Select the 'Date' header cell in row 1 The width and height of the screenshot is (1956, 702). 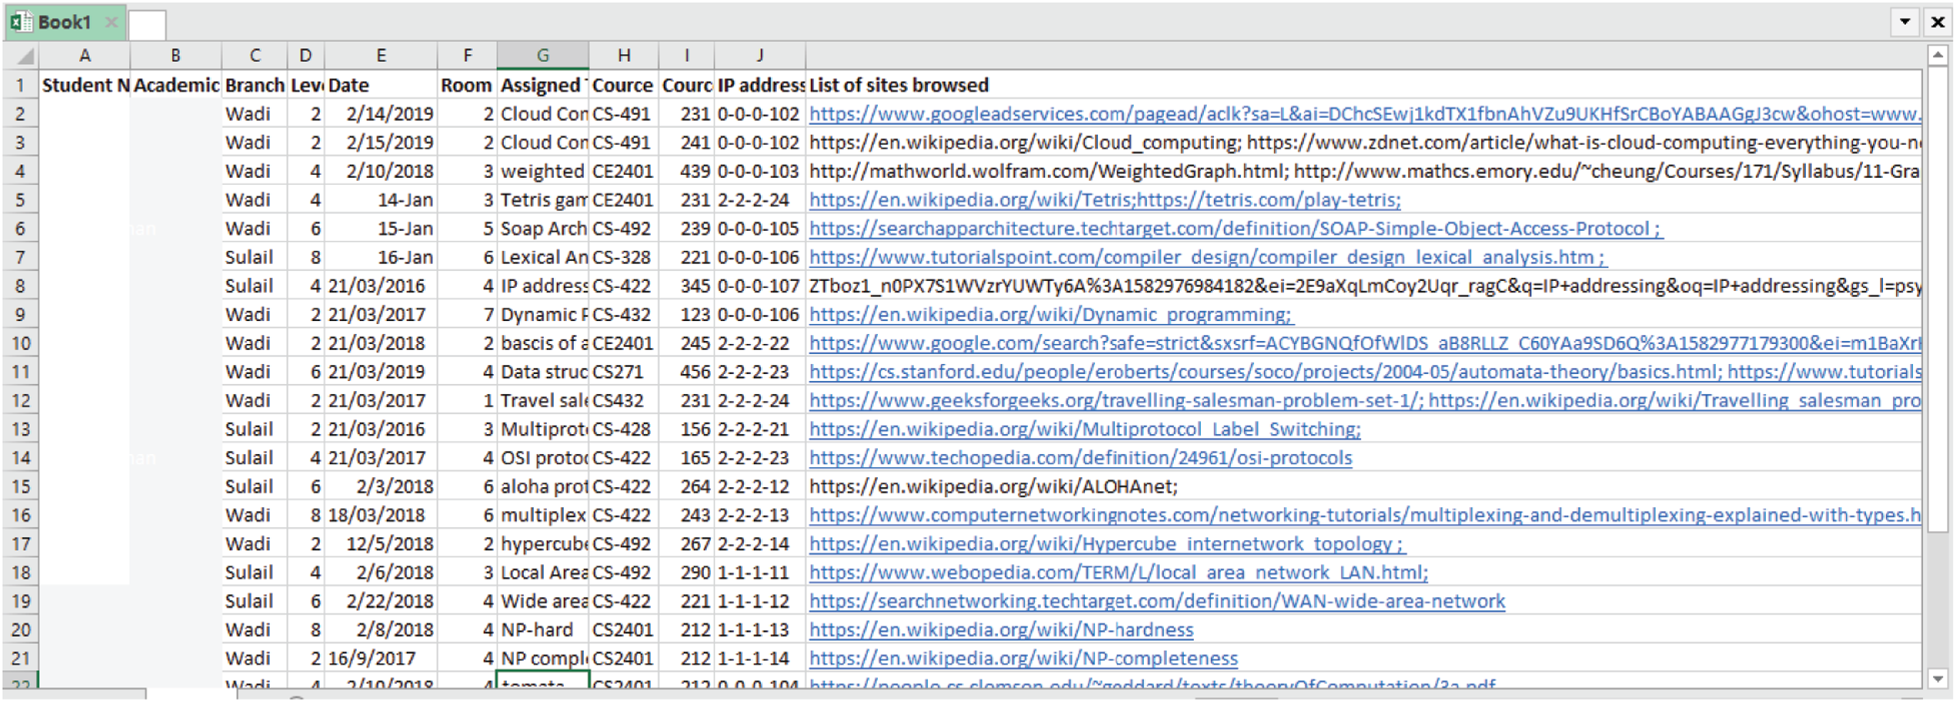[x=380, y=85]
